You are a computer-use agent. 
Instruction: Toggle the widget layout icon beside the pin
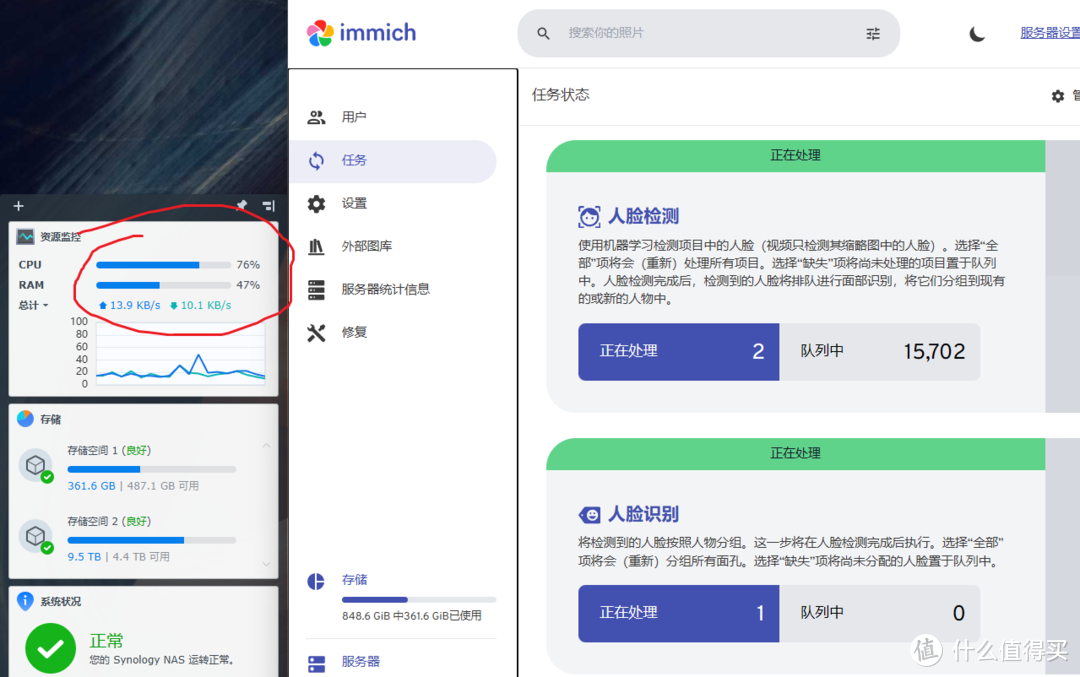266,206
